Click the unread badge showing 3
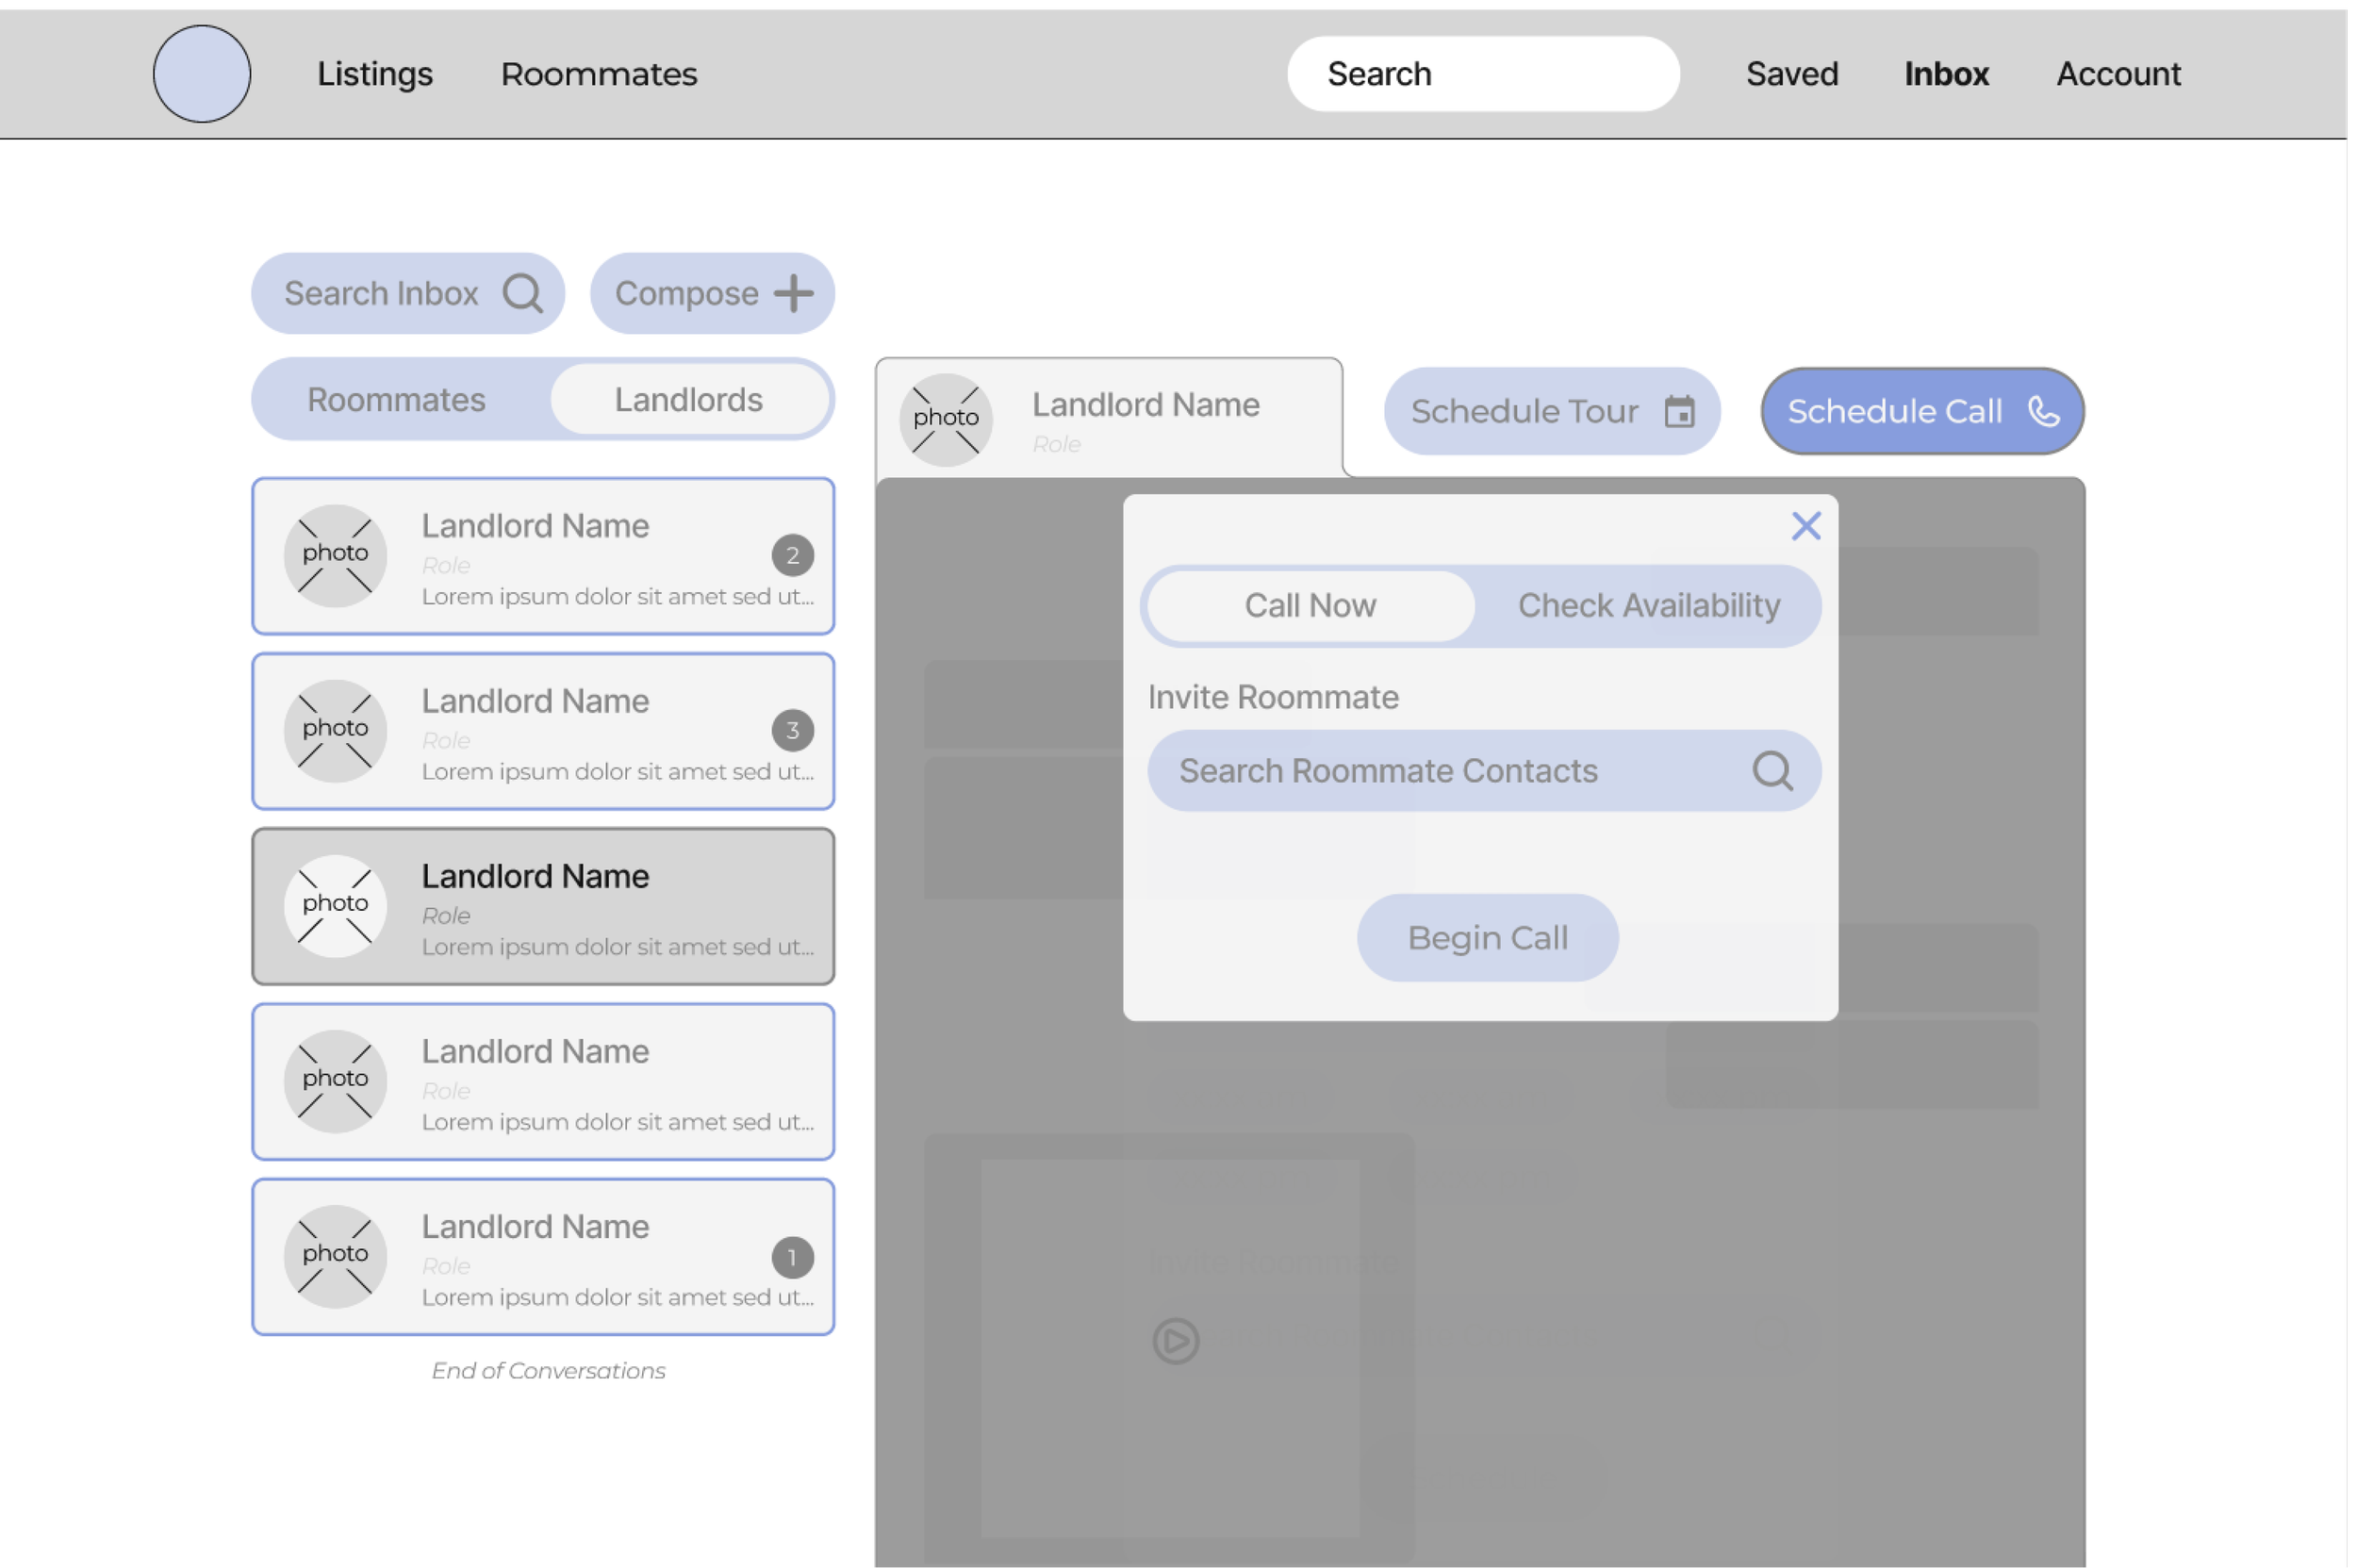Screen dimensions: 2357x1568 pyautogui.click(x=792, y=730)
